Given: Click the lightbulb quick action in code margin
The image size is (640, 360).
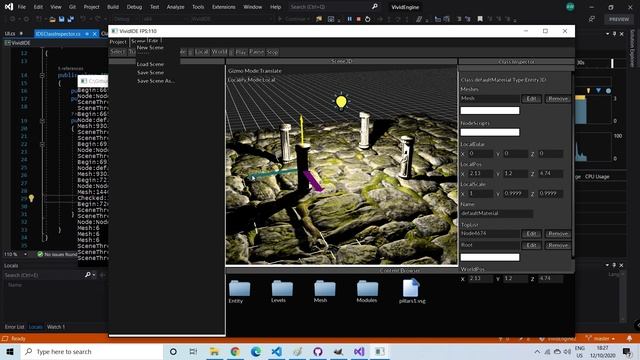Looking at the screenshot, I should pyautogui.click(x=31, y=198).
